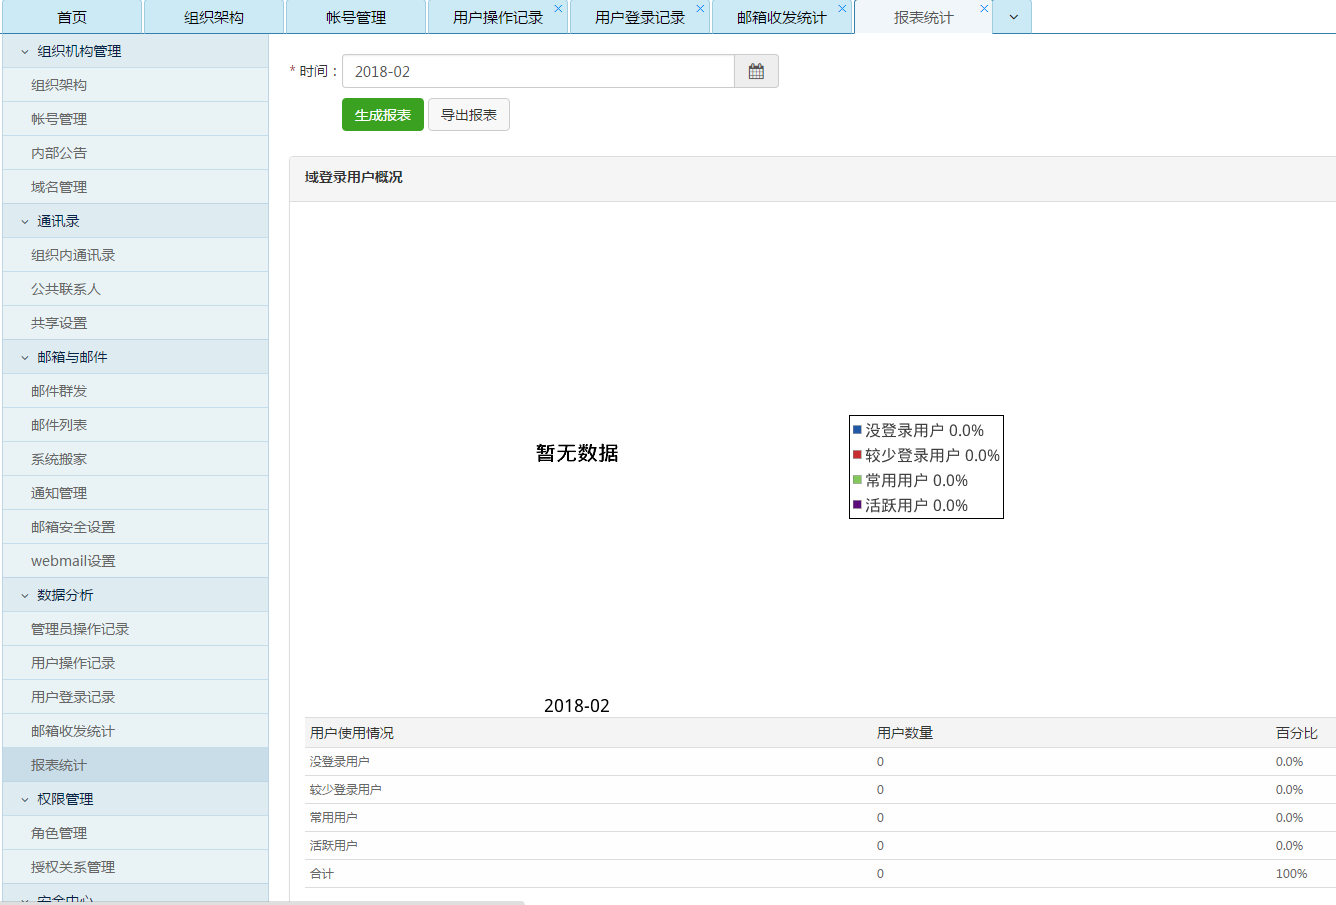Click the green 常用用户 legend swatch
Screen dimensions: 1336x905
857,480
